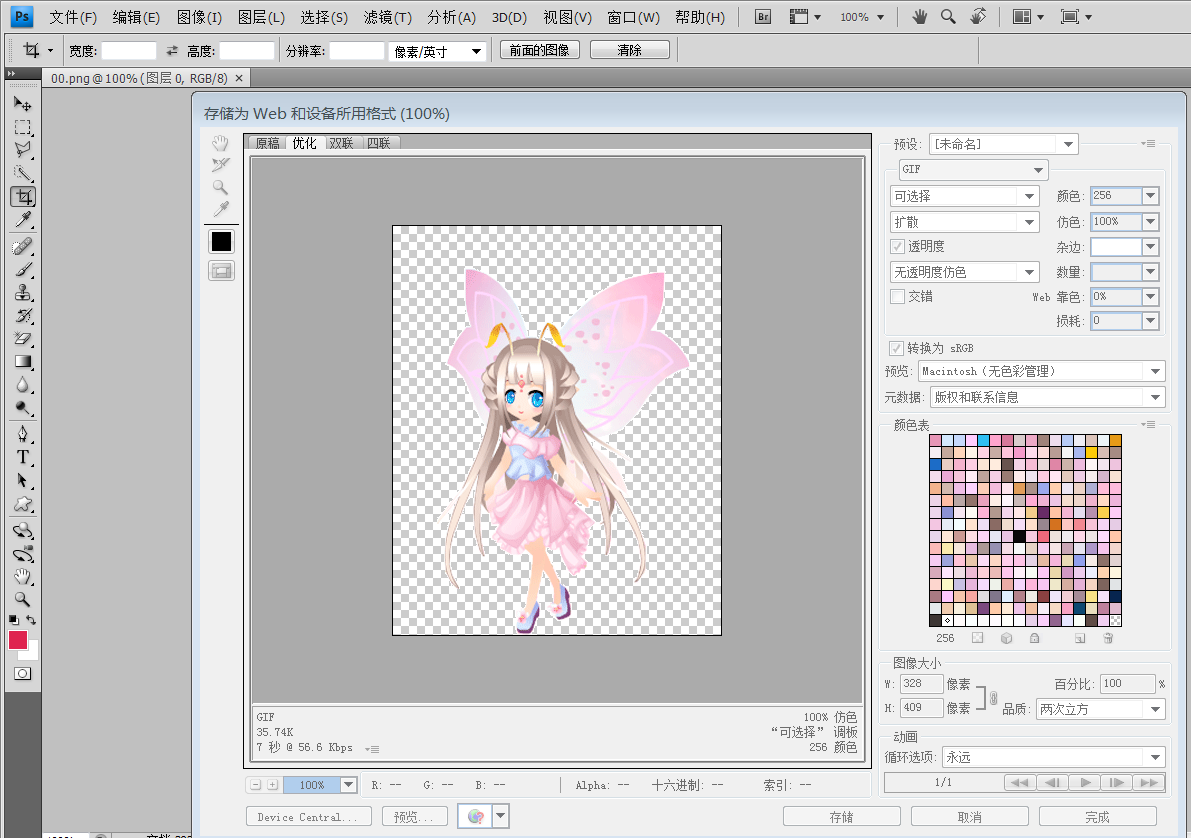The height and width of the screenshot is (838, 1191).
Task: Select the Path Selection tool
Action: tap(23, 480)
